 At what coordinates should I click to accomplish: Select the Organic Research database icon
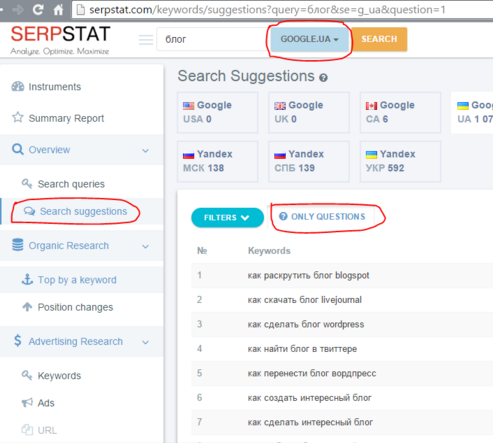point(18,245)
